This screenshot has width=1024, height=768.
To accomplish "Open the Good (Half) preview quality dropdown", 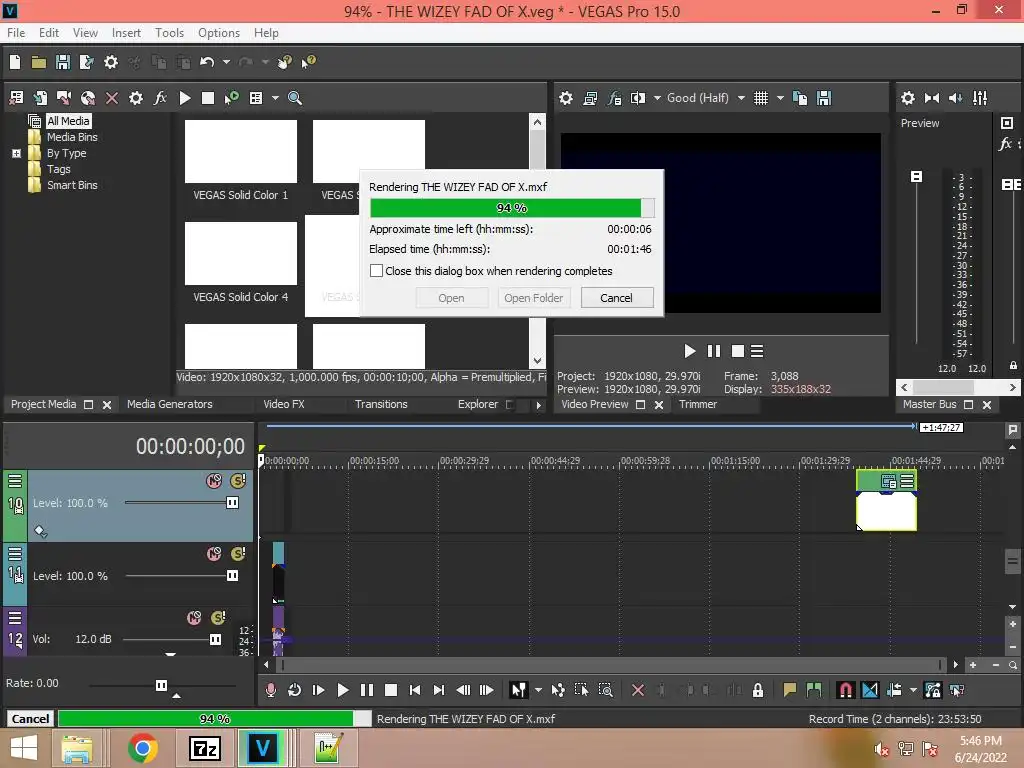I will point(741,98).
